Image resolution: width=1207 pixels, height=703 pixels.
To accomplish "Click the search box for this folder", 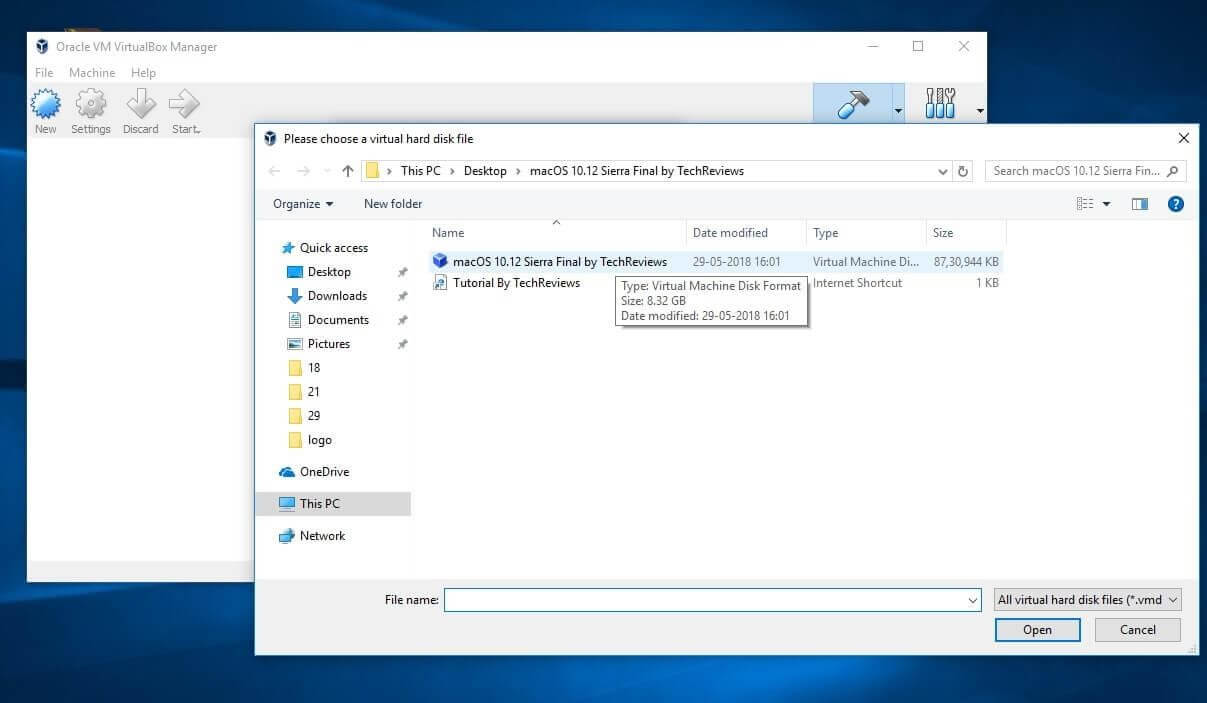I will pyautogui.click(x=1086, y=171).
